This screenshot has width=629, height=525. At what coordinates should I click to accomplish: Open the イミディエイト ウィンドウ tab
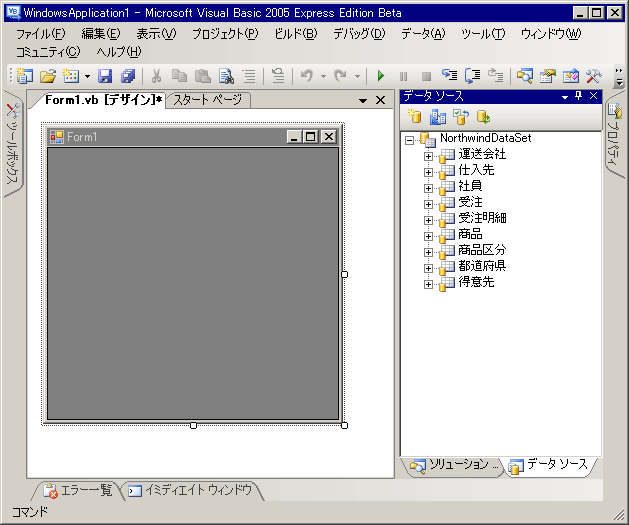(x=193, y=491)
